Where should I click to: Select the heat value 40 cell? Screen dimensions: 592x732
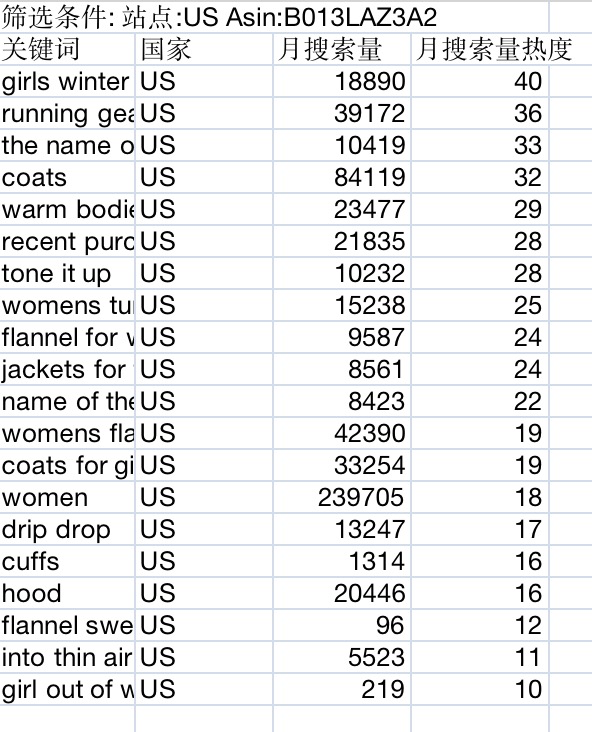point(480,81)
